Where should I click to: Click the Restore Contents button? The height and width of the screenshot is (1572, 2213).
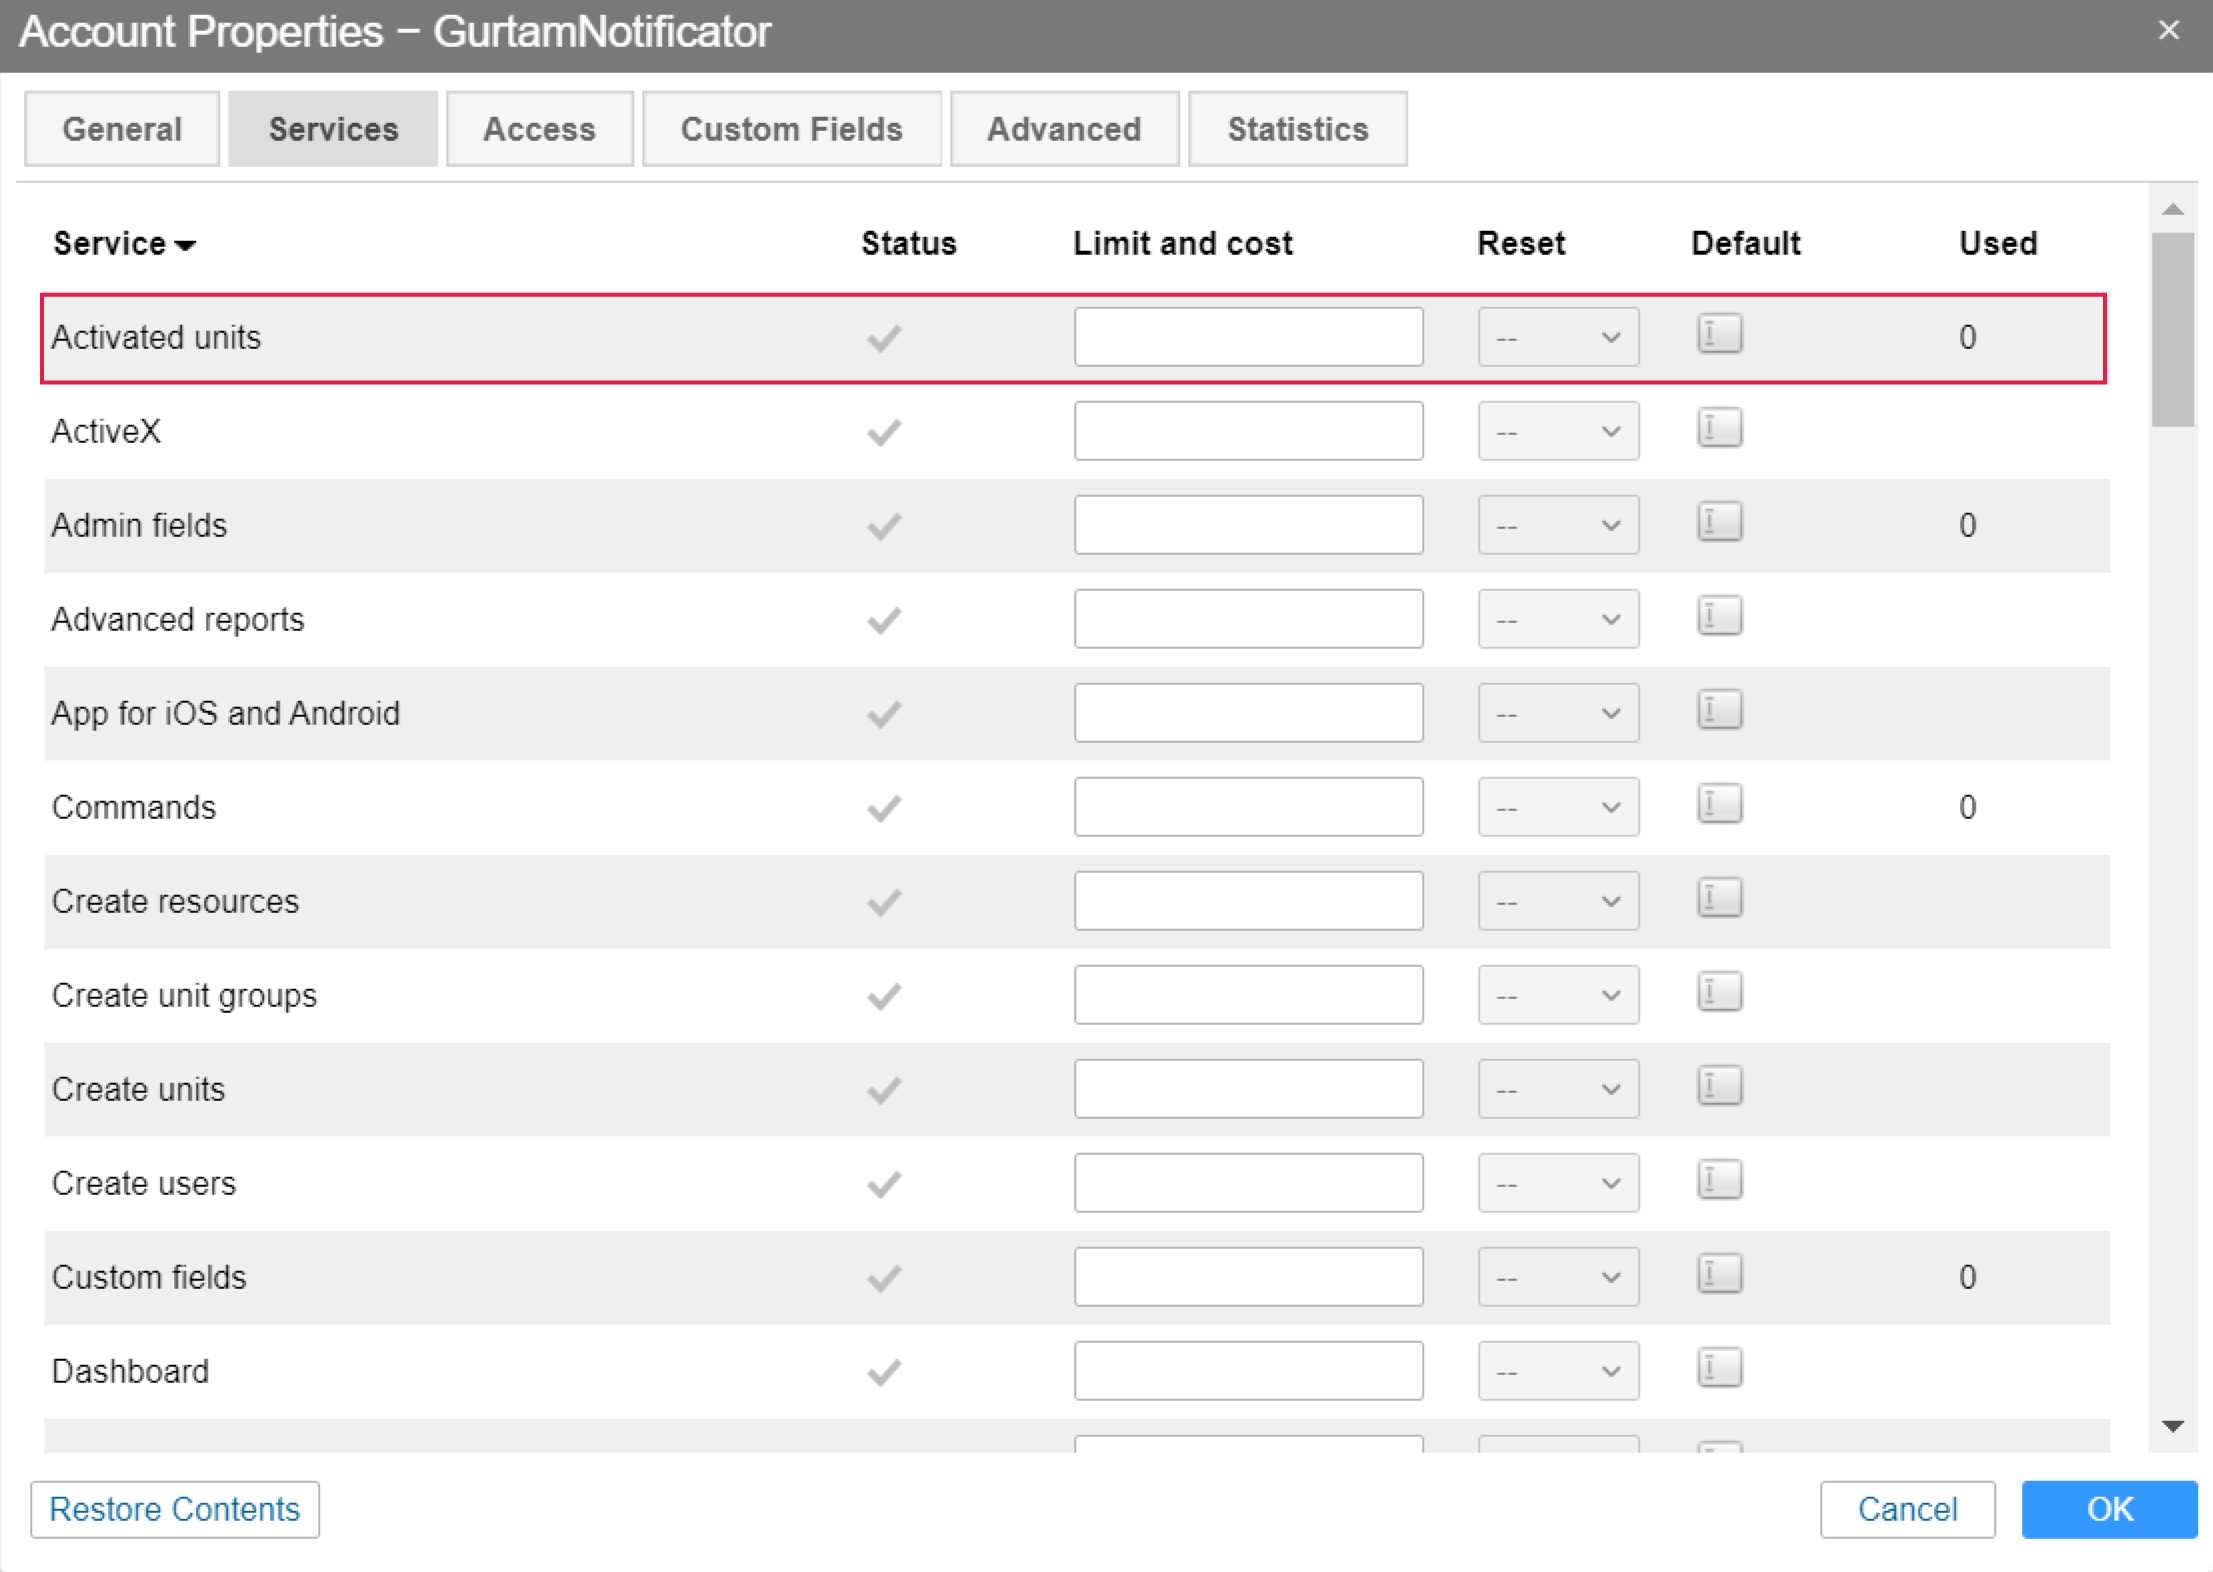175,1510
